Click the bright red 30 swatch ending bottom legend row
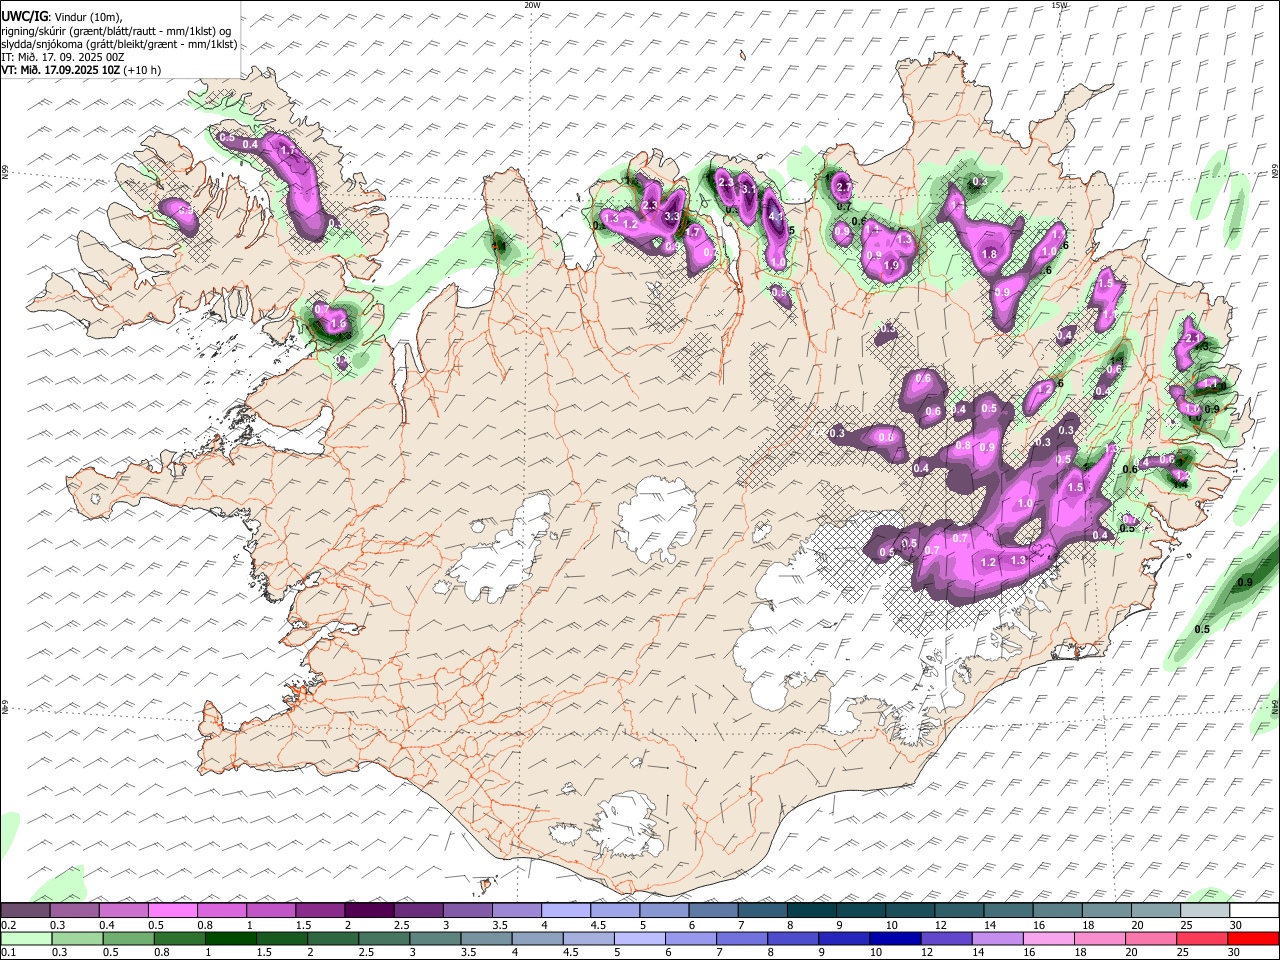 tap(1254, 939)
